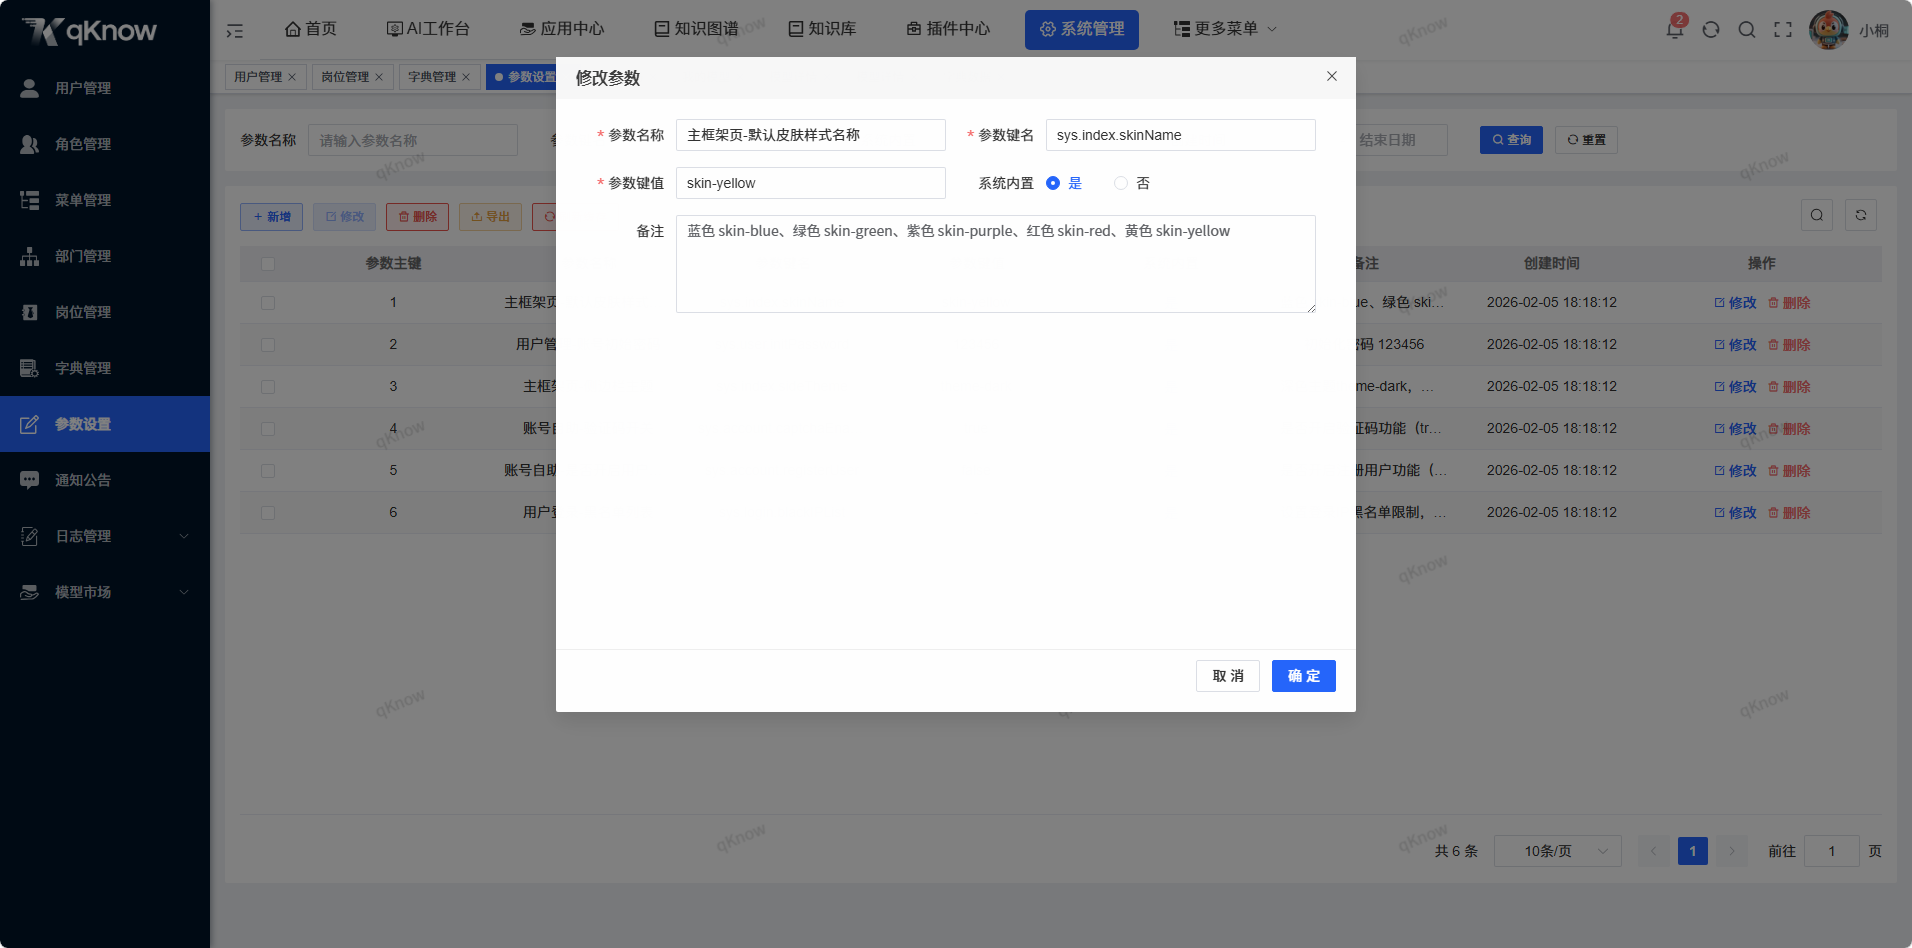Image resolution: width=1912 pixels, height=948 pixels.
Task: Click 修改 link in row 1
Action: 1735,303
